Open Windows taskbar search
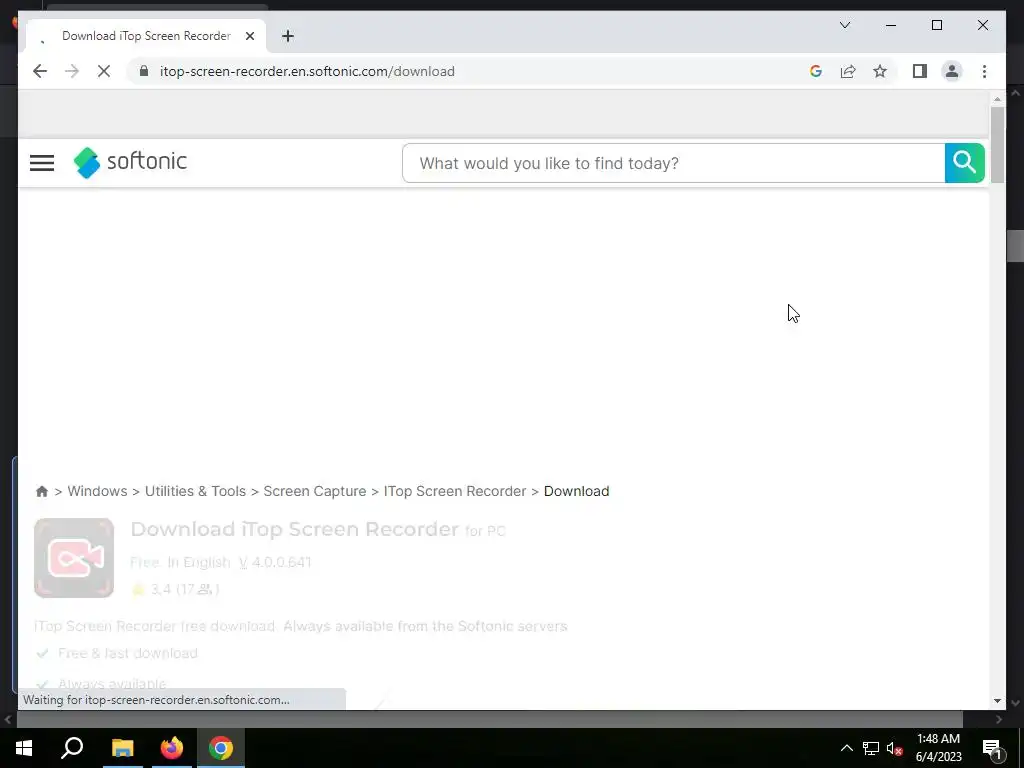This screenshot has width=1024, height=768. [x=72, y=748]
